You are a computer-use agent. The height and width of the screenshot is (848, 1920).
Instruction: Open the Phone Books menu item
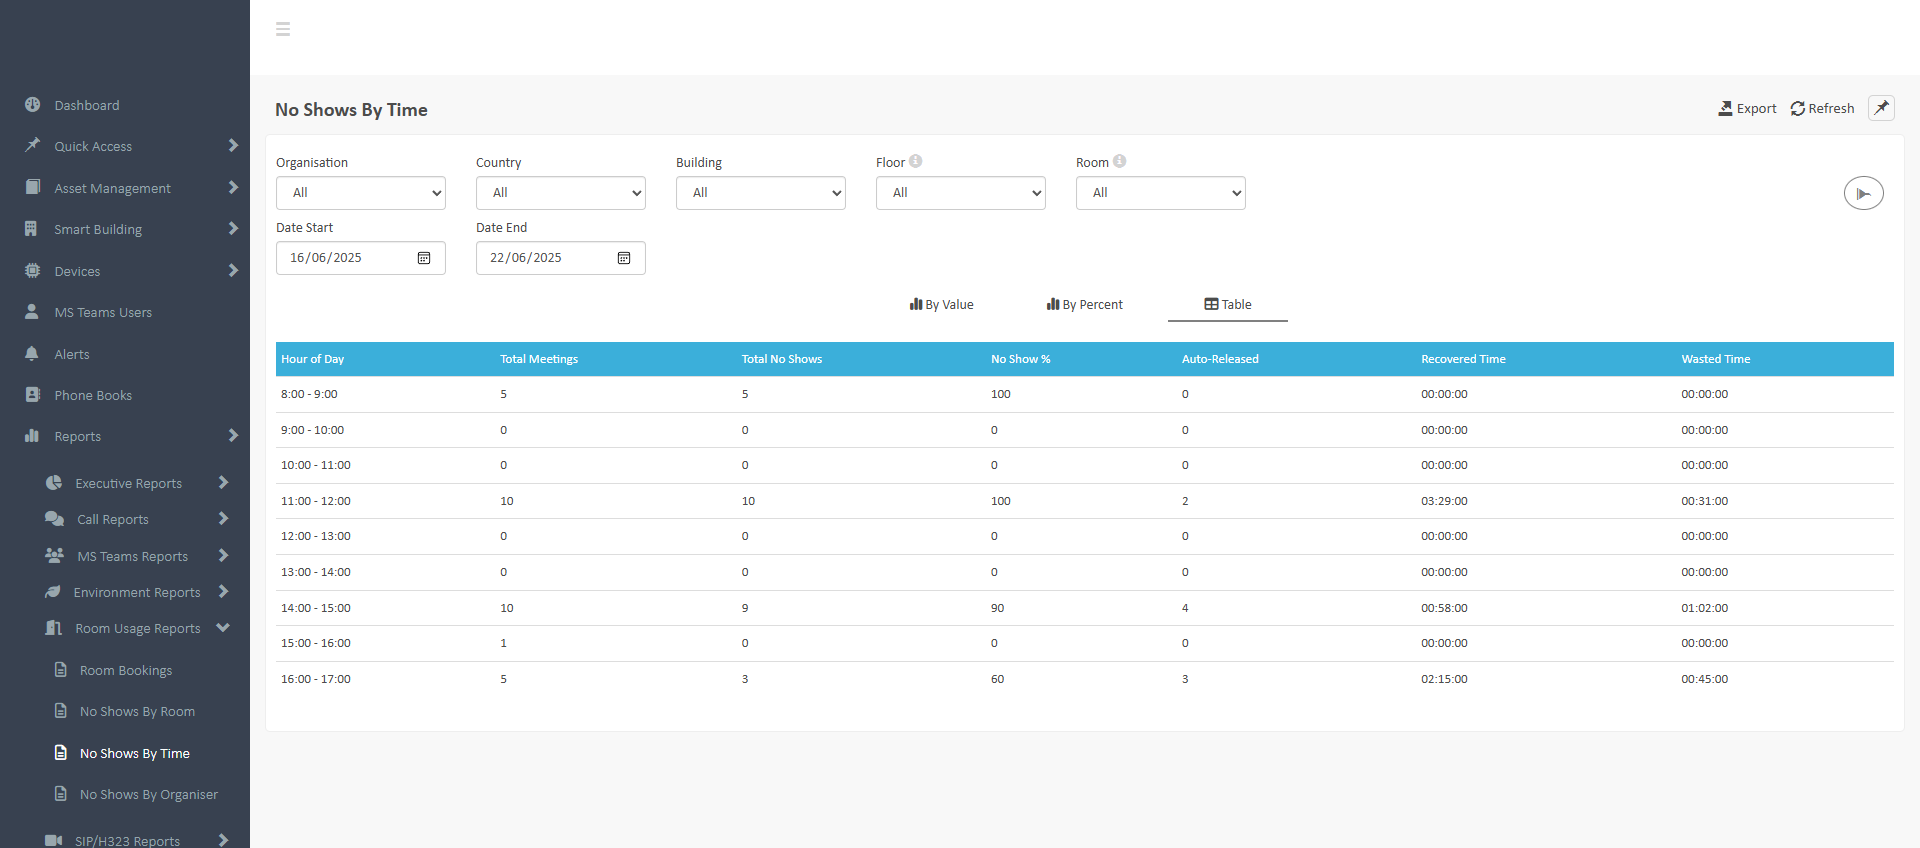click(x=93, y=395)
